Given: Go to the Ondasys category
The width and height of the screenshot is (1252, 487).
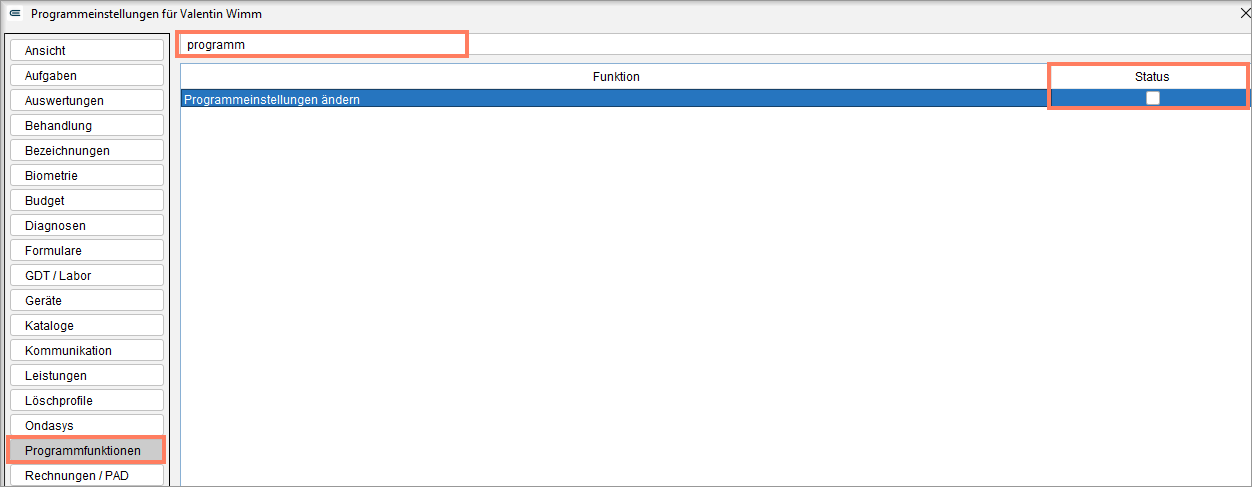Looking at the screenshot, I should click(87, 425).
